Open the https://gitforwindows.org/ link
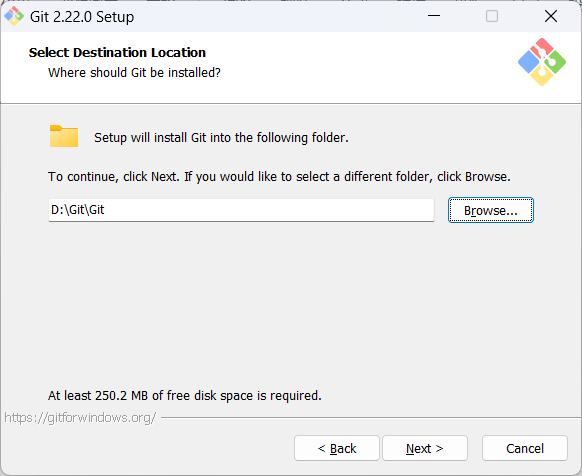This screenshot has width=582, height=476. click(x=80, y=418)
